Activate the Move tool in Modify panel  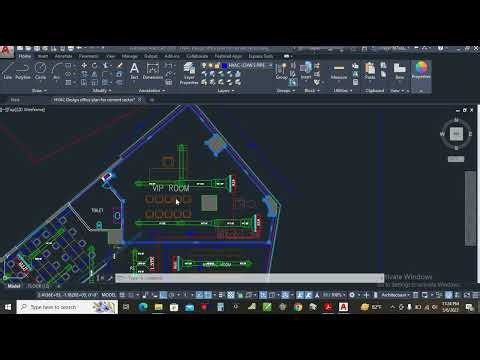(x=84, y=65)
